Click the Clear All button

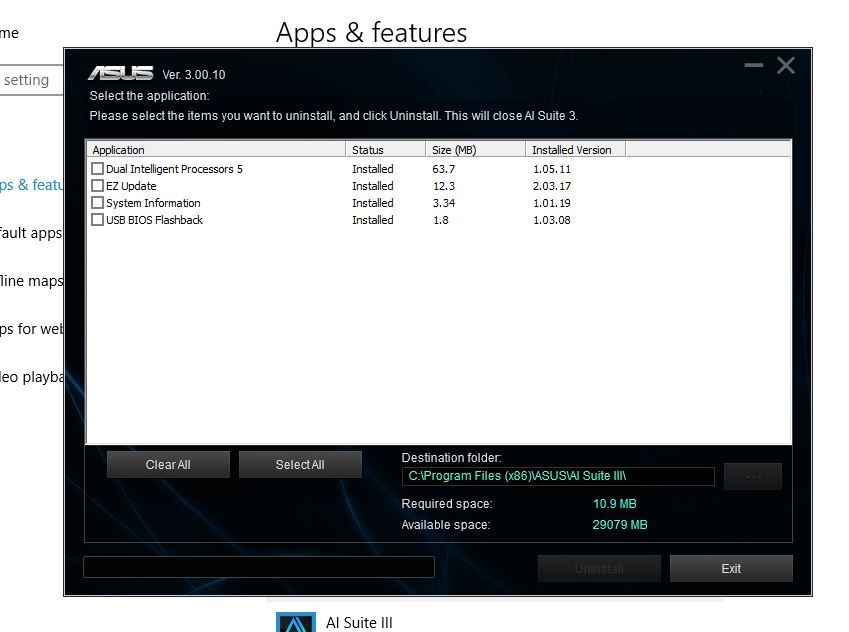point(168,465)
